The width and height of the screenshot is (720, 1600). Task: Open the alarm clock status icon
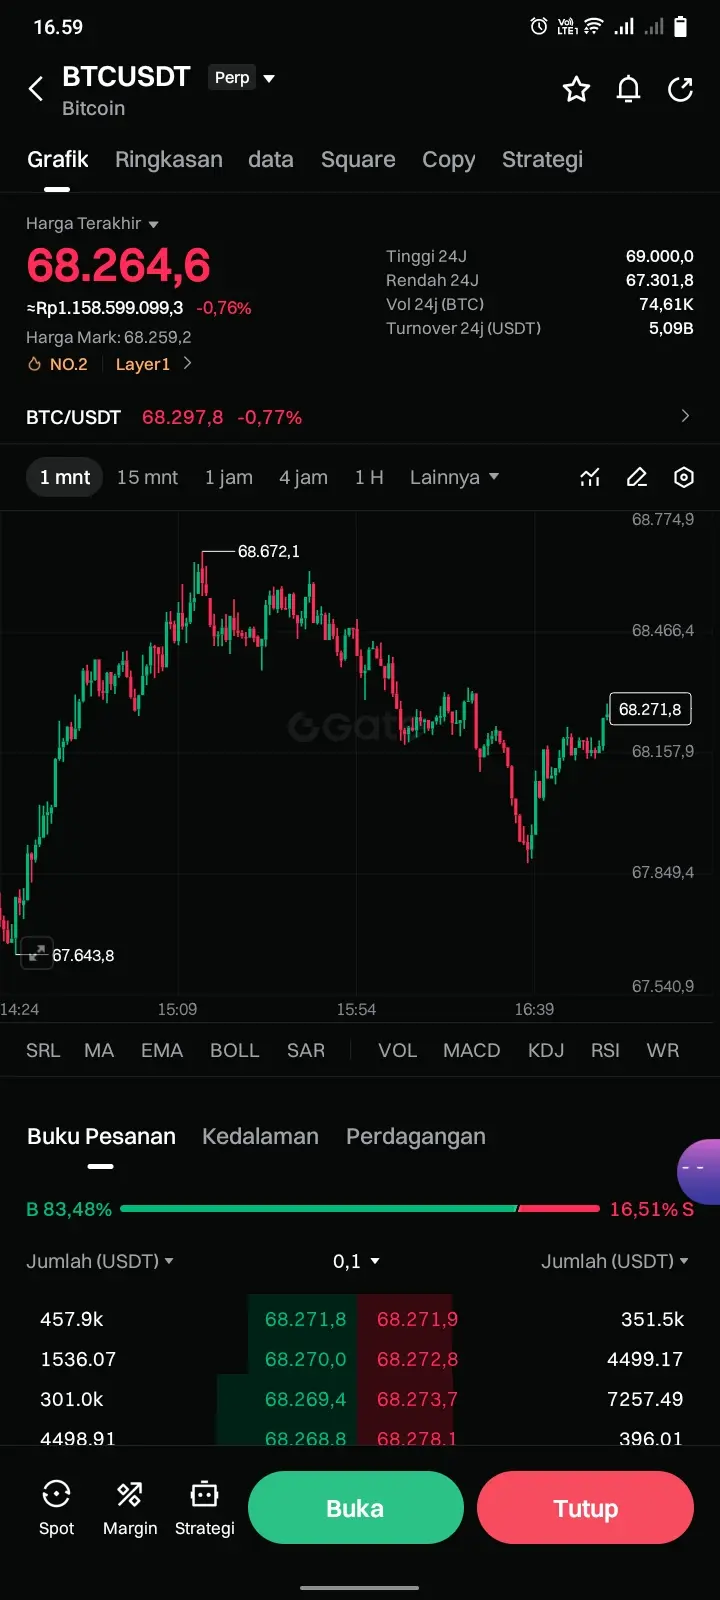point(539,27)
